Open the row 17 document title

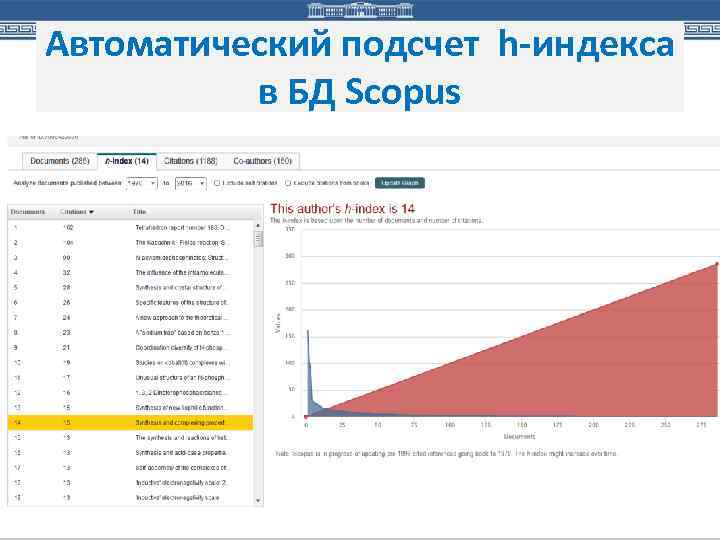[x=182, y=468]
